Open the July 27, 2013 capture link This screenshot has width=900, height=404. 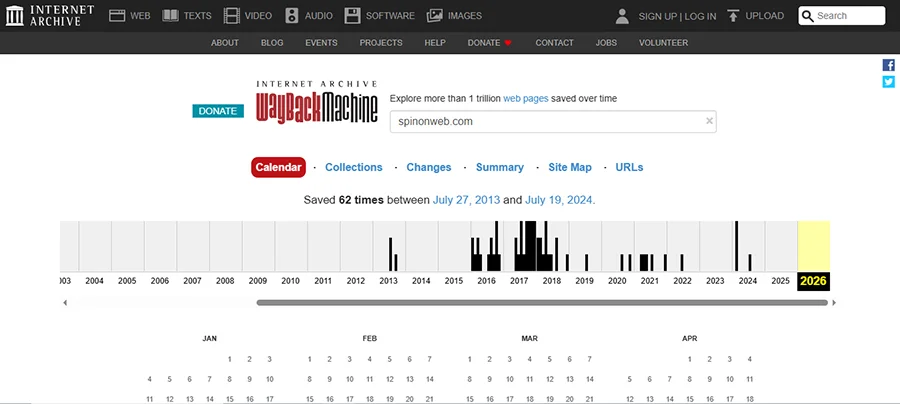click(x=467, y=200)
